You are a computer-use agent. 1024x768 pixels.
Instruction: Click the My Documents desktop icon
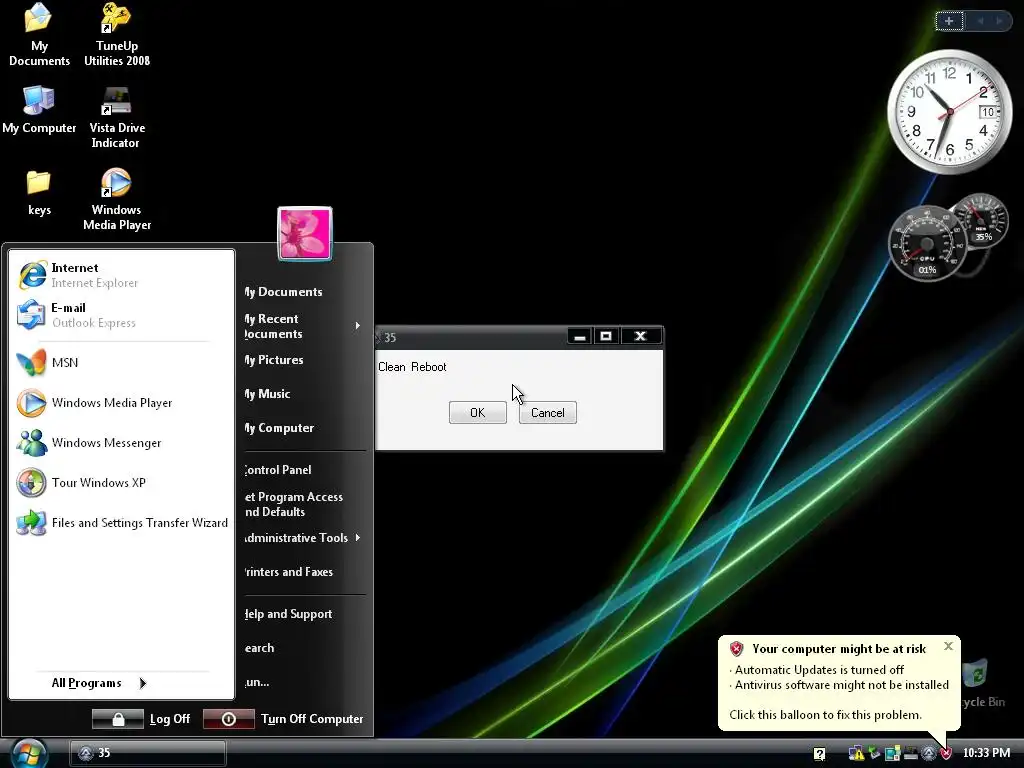(39, 34)
